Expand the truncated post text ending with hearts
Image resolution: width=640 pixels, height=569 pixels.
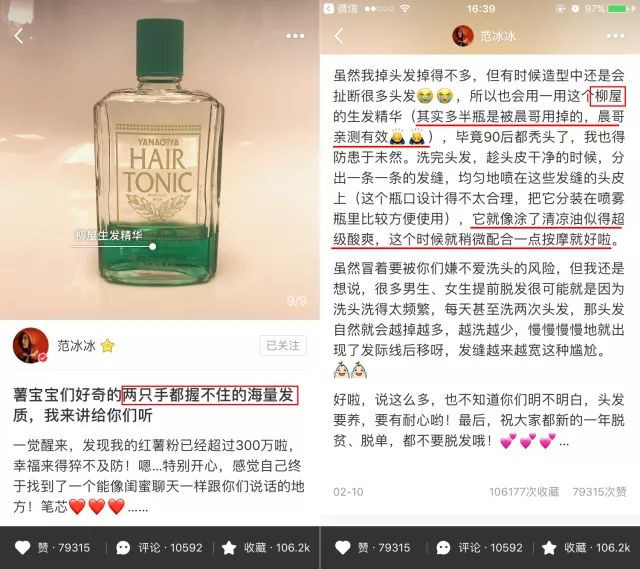tap(138, 508)
